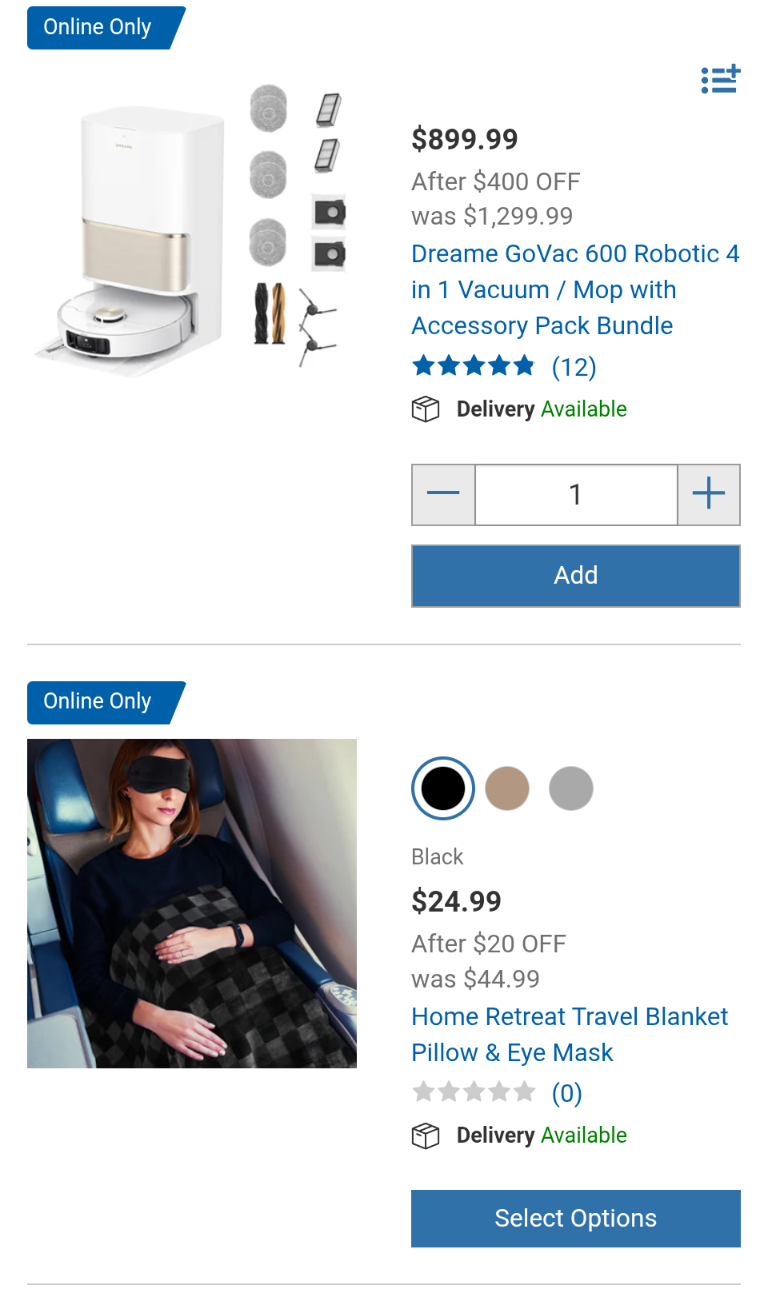This screenshot has width=768, height=1291.
Task: Open the Home Retreat Travel Blanket link
Action: pyautogui.click(x=570, y=1034)
